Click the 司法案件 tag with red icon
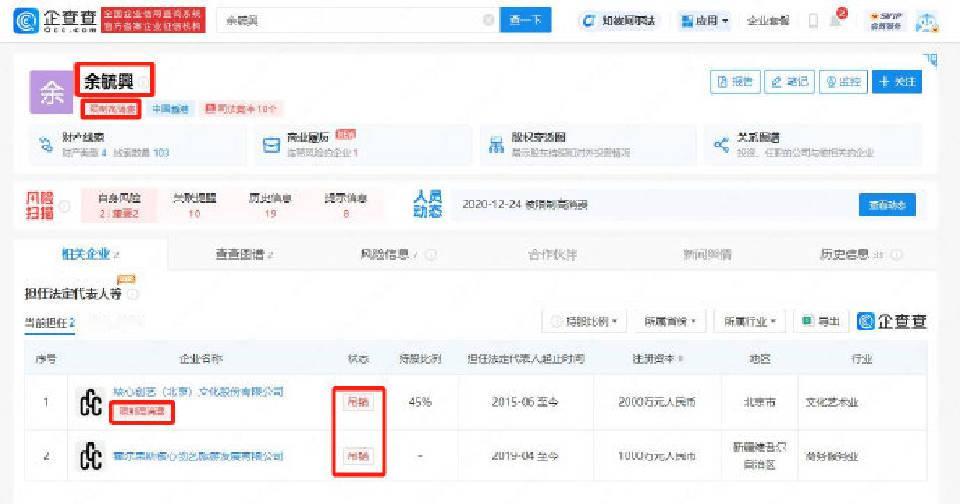Screen dimensions: 960x504 (241, 109)
